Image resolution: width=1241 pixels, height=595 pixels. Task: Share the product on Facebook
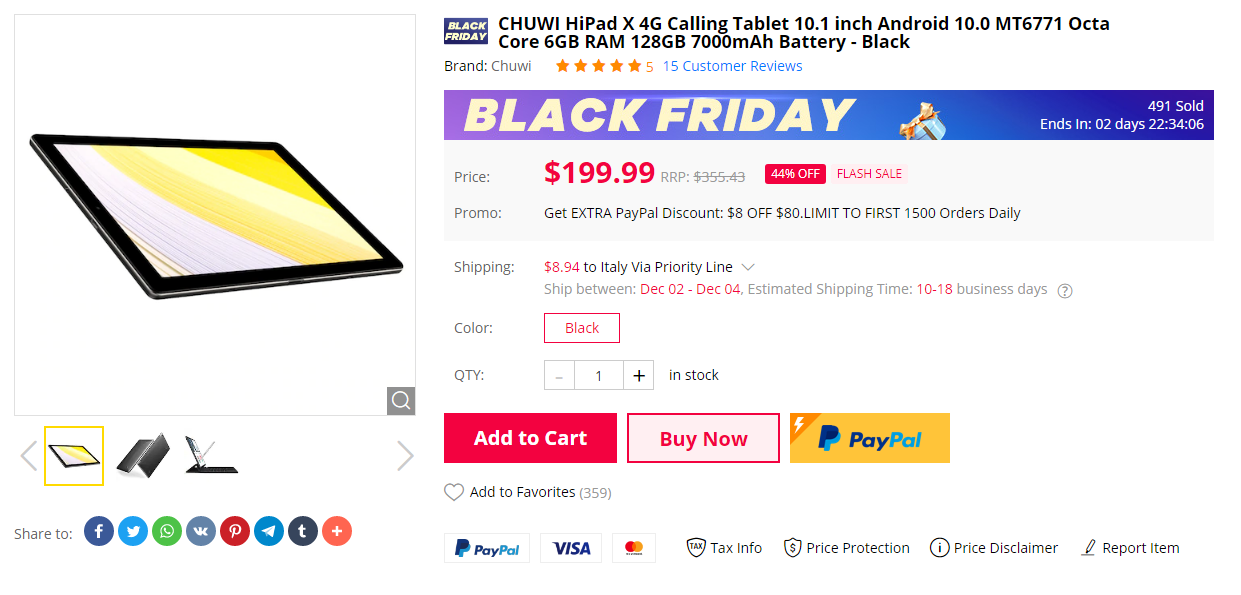[98, 530]
